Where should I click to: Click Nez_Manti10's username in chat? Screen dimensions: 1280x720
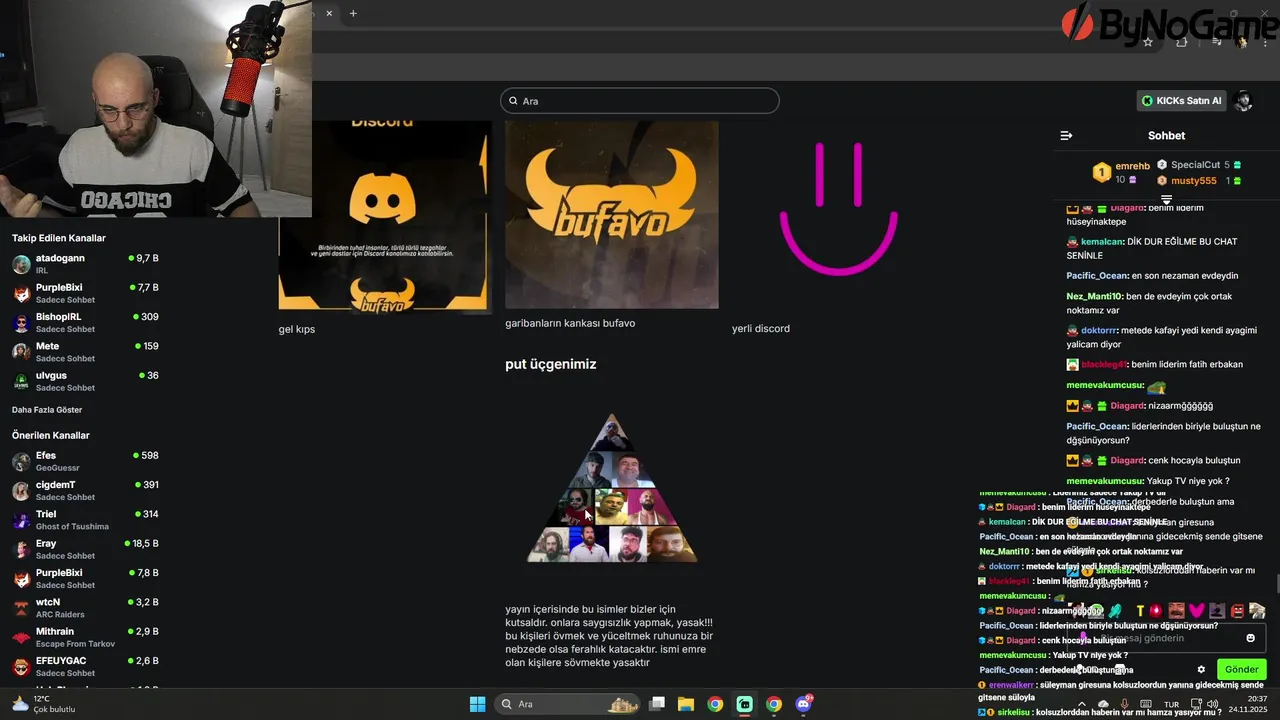(x=1094, y=296)
